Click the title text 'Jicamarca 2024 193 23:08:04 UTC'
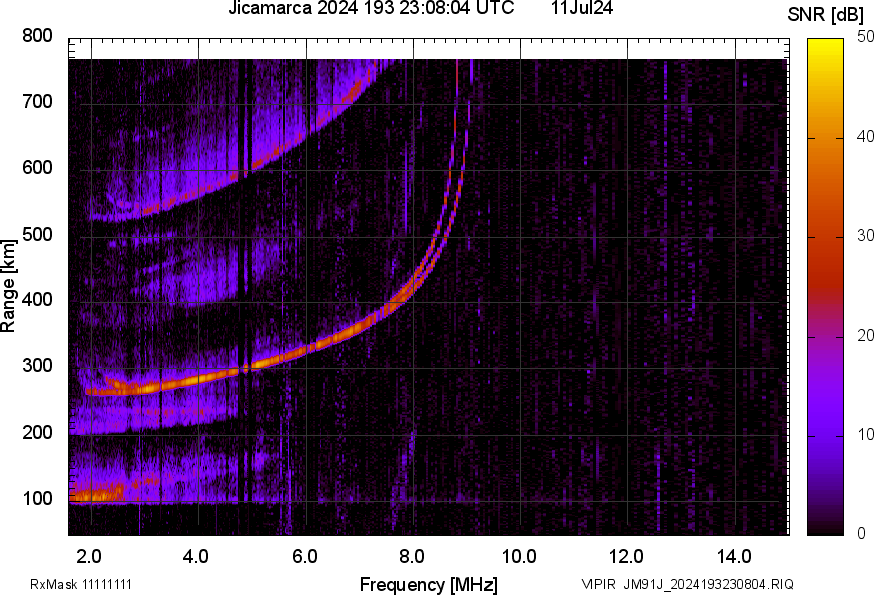Image resolution: width=874 pixels, height=595 pixels. [371, 8]
